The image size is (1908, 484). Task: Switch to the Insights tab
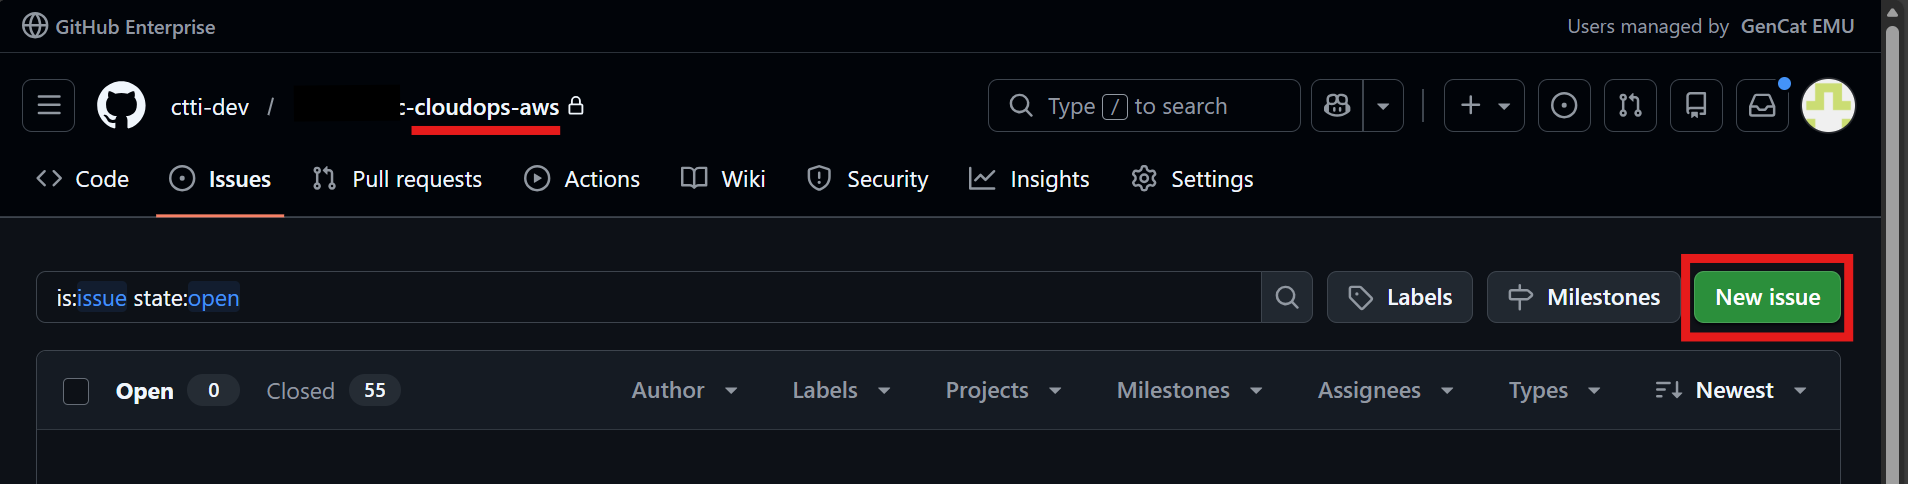pyautogui.click(x=1029, y=179)
